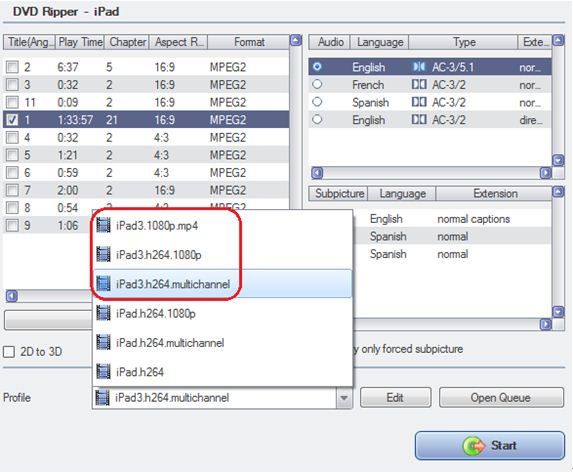Select the English AC-3/5.1 audio track
This screenshot has width=573, height=474.
[x=317, y=67]
